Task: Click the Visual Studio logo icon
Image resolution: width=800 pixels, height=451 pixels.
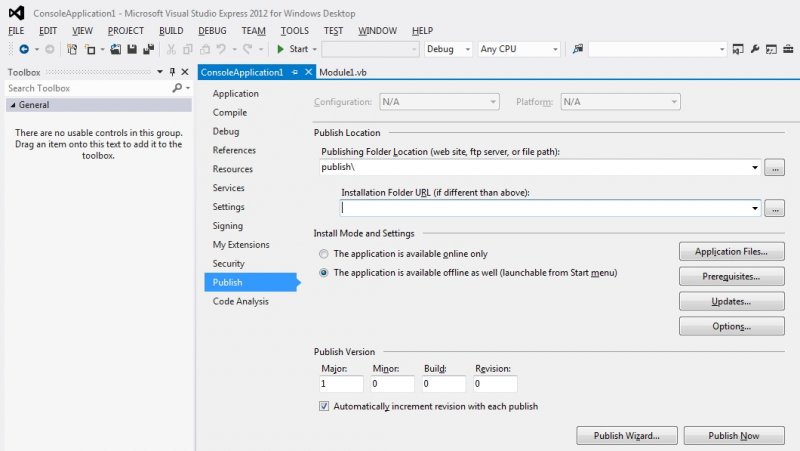Action: pyautogui.click(x=16, y=13)
